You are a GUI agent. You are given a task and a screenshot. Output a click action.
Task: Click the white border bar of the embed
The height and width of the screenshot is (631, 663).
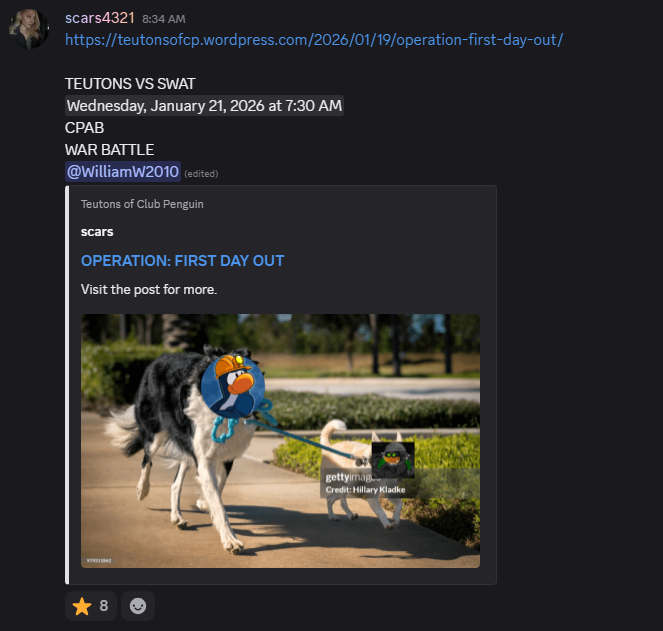click(67, 385)
